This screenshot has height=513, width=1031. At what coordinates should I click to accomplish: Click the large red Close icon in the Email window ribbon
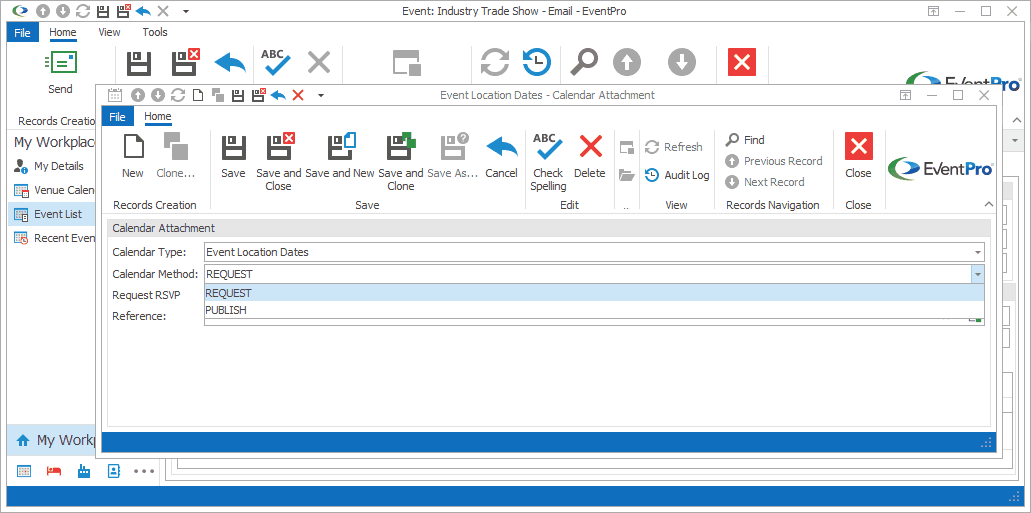click(742, 63)
